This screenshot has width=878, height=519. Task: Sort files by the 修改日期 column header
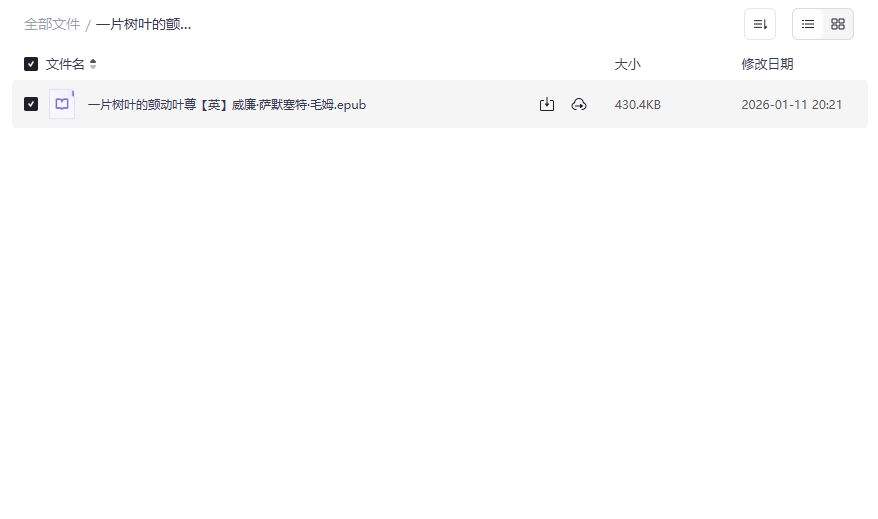(x=767, y=64)
